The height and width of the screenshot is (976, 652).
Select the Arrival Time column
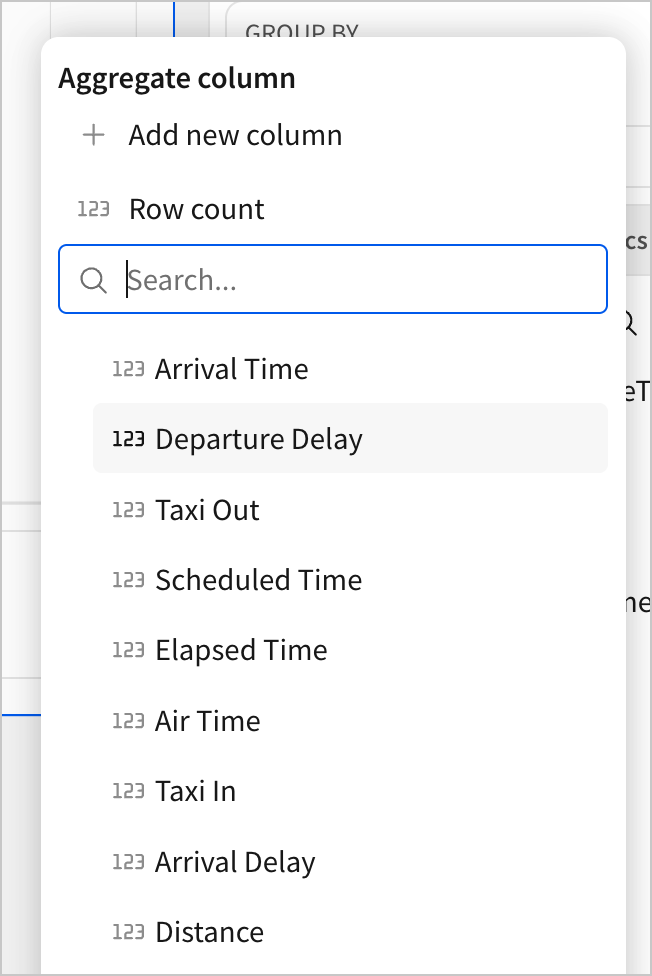click(232, 369)
